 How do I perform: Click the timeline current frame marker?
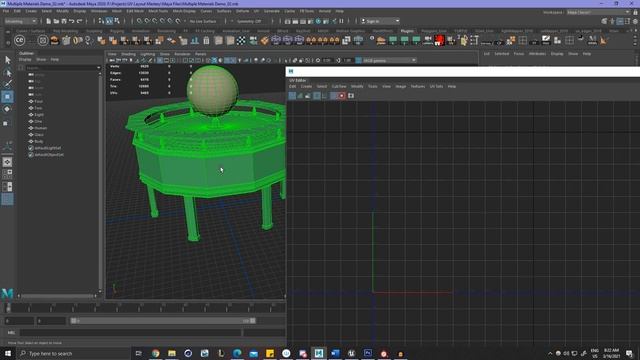[8, 308]
